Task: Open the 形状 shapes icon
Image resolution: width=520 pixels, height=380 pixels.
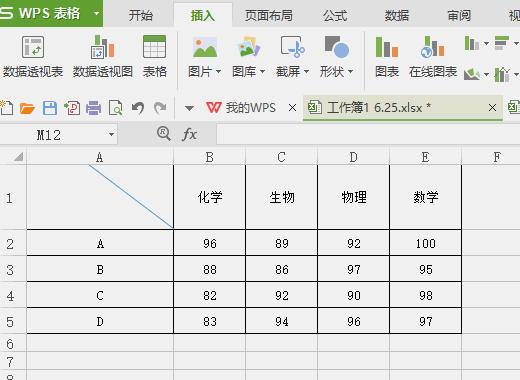Action: [337, 48]
